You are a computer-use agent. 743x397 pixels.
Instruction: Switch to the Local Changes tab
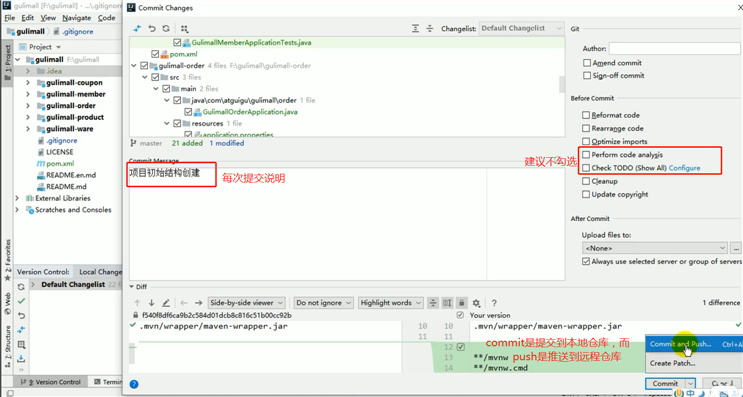click(x=100, y=272)
